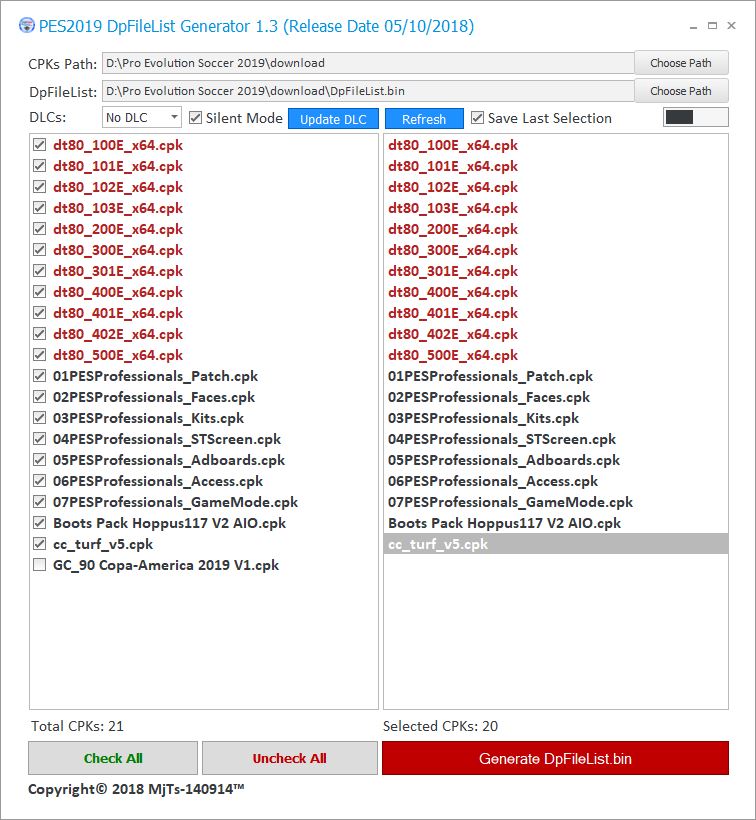Image resolution: width=756 pixels, height=820 pixels.
Task: Uncheck 06PESProfessionals_Access.cpk checkbox
Action: click(x=39, y=481)
